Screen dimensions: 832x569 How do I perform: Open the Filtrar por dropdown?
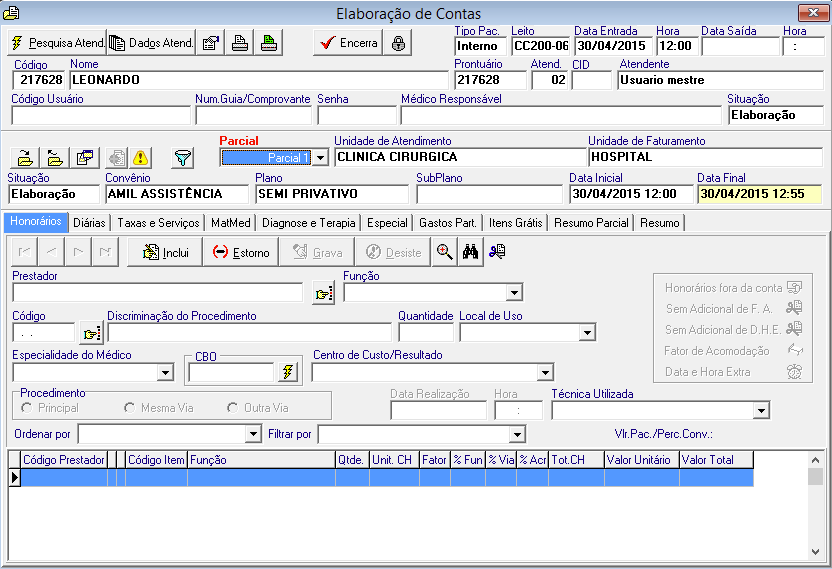point(516,435)
